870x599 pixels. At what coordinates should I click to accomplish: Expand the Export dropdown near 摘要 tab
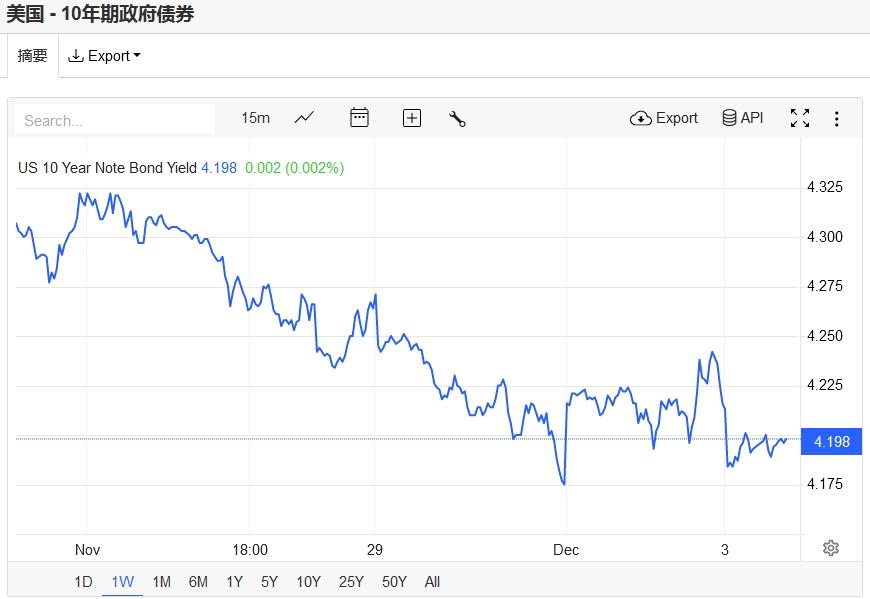pos(104,56)
